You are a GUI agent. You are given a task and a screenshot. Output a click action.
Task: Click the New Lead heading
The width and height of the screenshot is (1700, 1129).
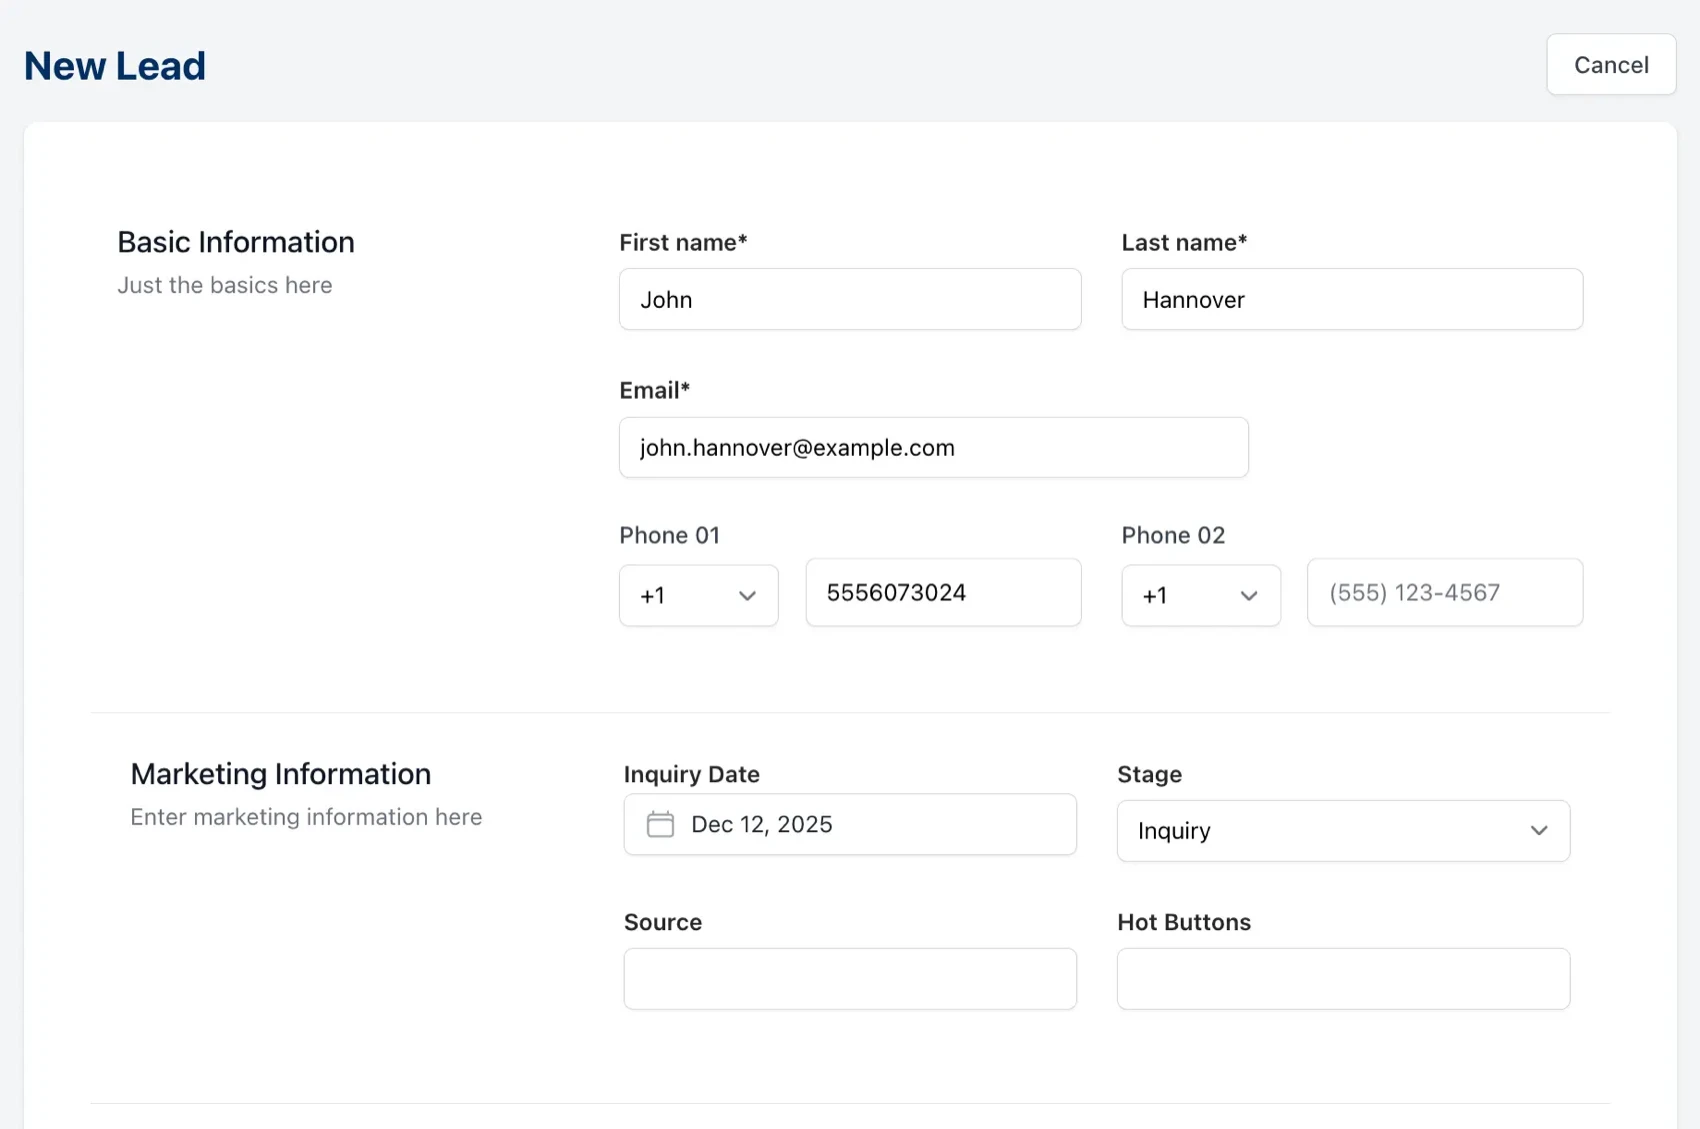[114, 64]
